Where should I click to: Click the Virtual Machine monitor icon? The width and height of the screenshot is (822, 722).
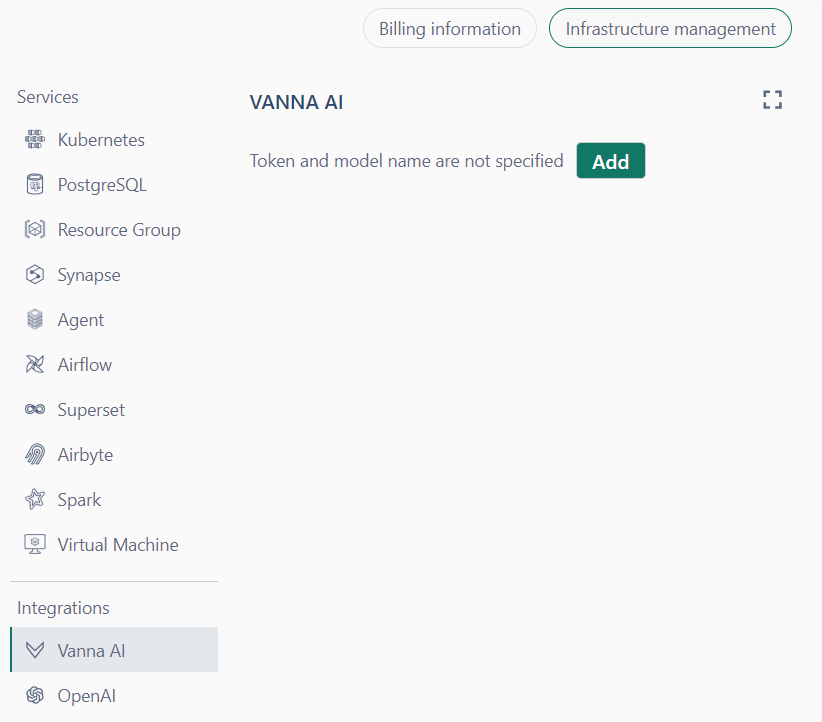tap(35, 544)
